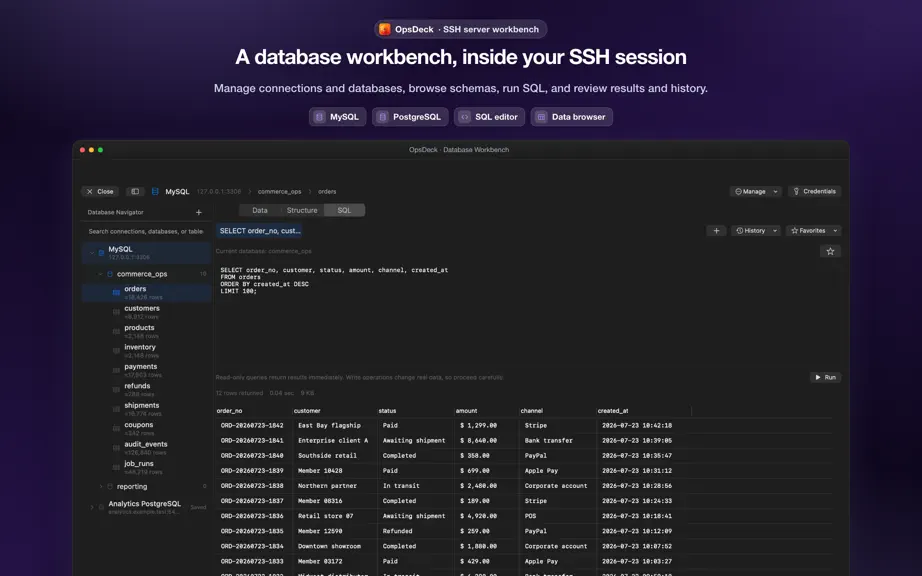The image size is (922, 576).
Task: Click the 'POS' channel cell
Action: [530, 516]
